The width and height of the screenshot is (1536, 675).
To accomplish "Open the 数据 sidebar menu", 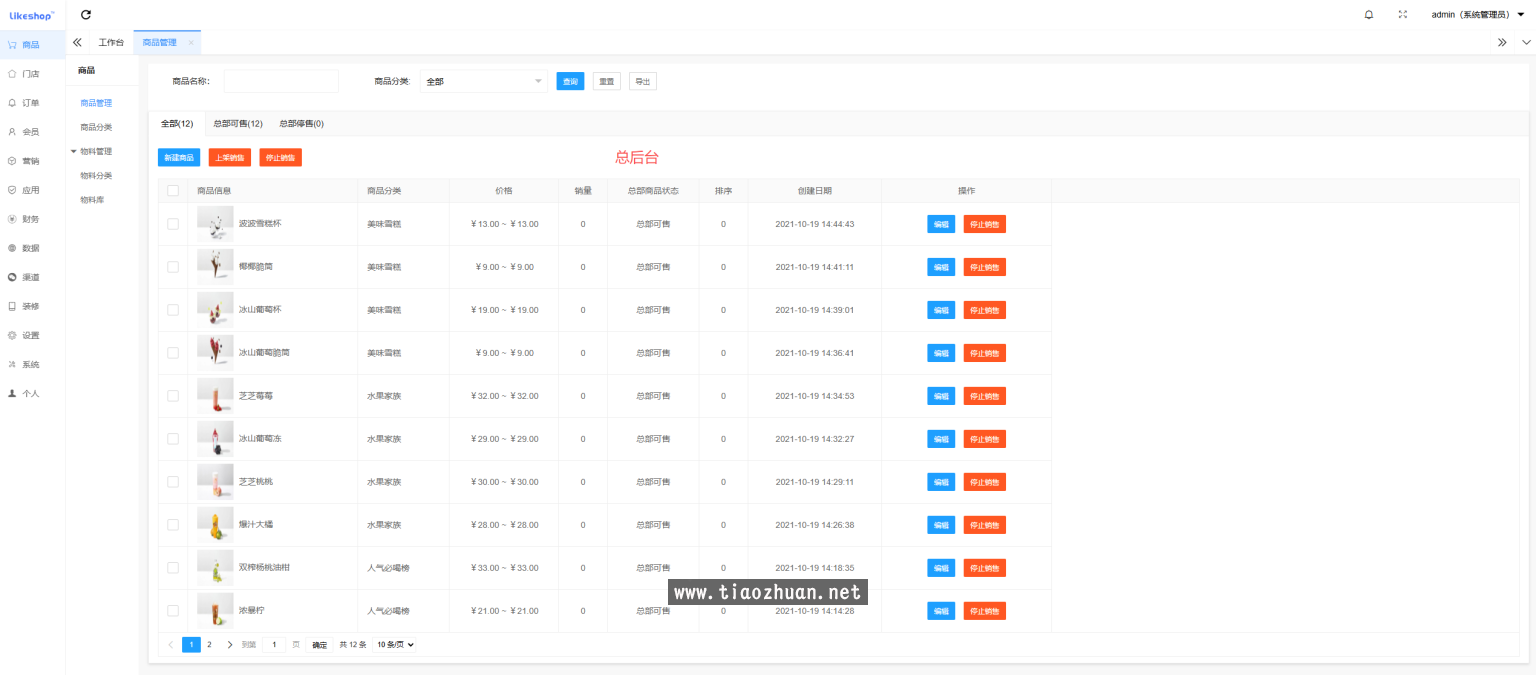I will click(32, 248).
